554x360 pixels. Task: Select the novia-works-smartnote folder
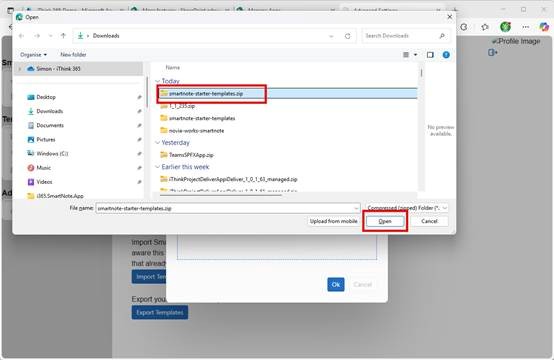(x=196, y=130)
